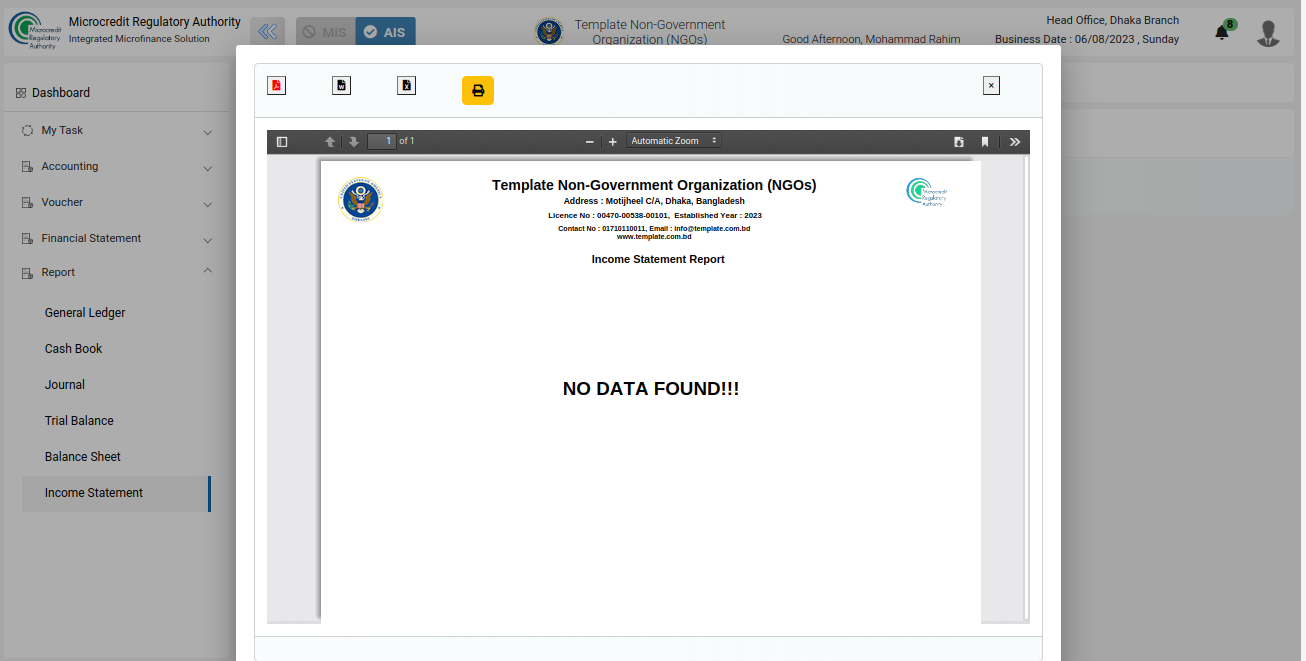Expand the Accounting menu
1306x661 pixels.
click(117, 167)
